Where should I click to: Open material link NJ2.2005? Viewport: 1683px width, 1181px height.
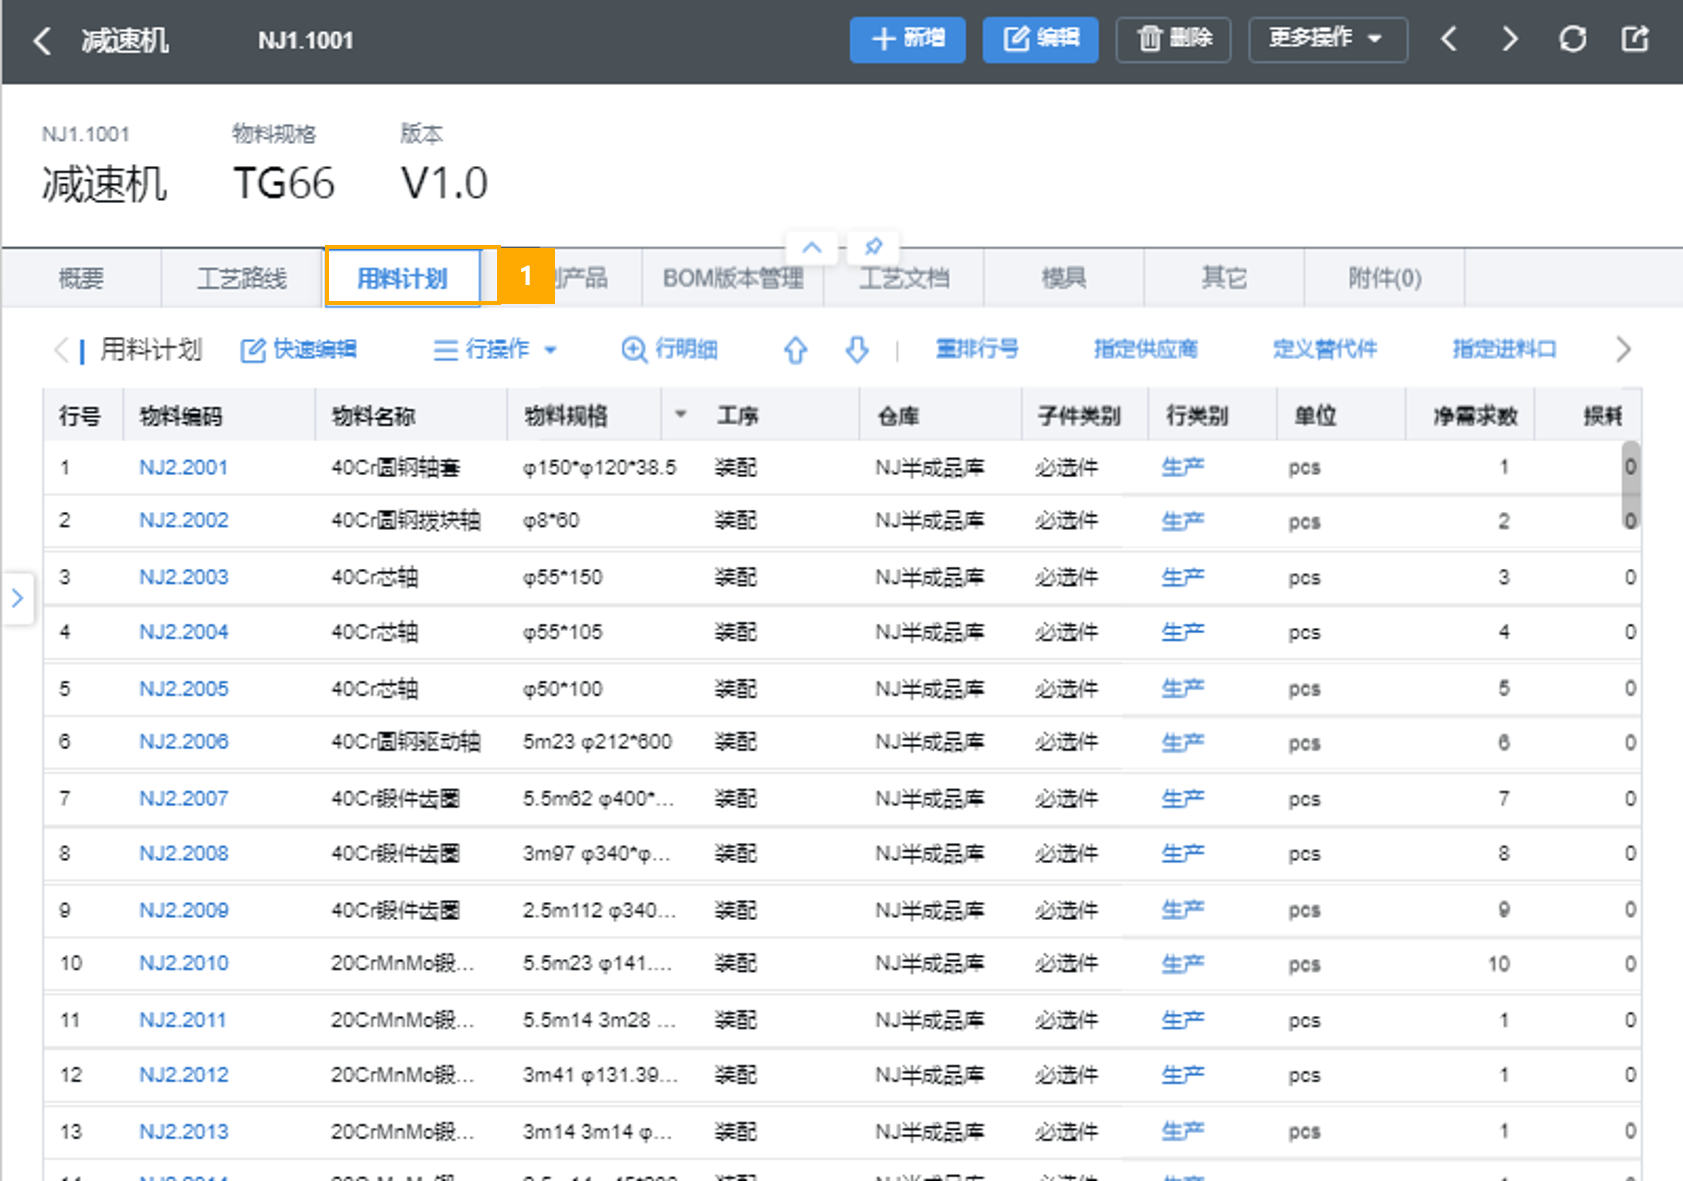[184, 689]
